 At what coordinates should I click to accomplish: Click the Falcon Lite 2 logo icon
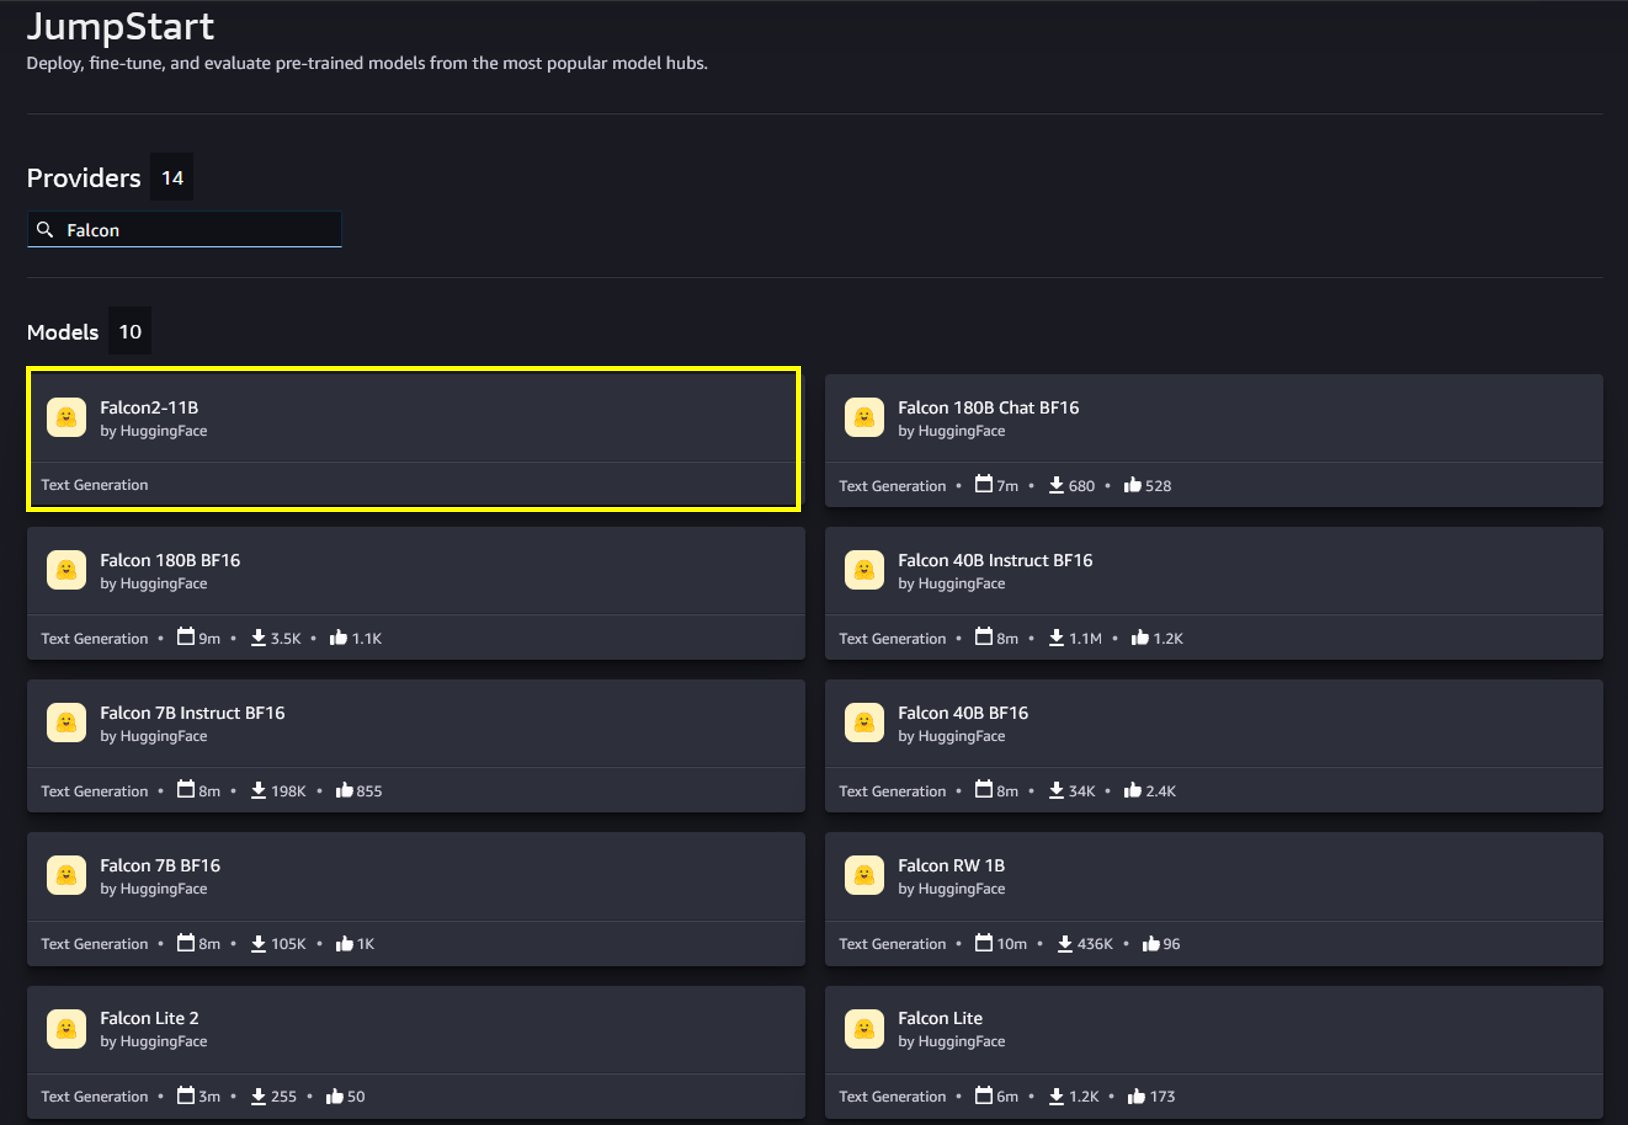point(66,1028)
